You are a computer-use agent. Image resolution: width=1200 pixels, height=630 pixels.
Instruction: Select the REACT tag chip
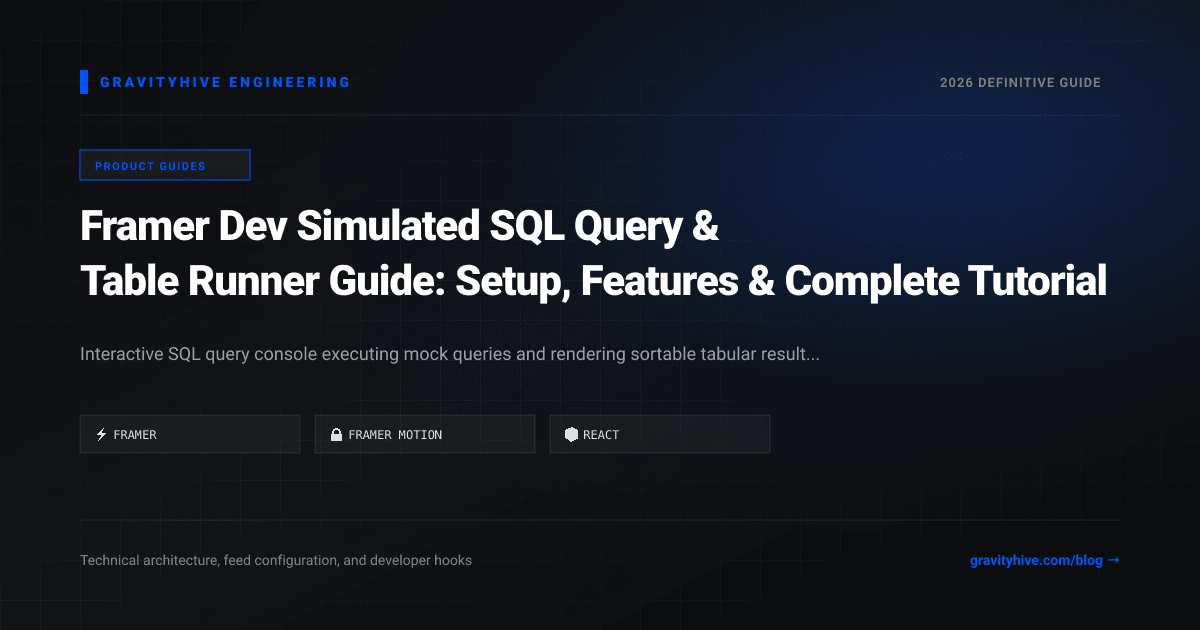tap(660, 434)
